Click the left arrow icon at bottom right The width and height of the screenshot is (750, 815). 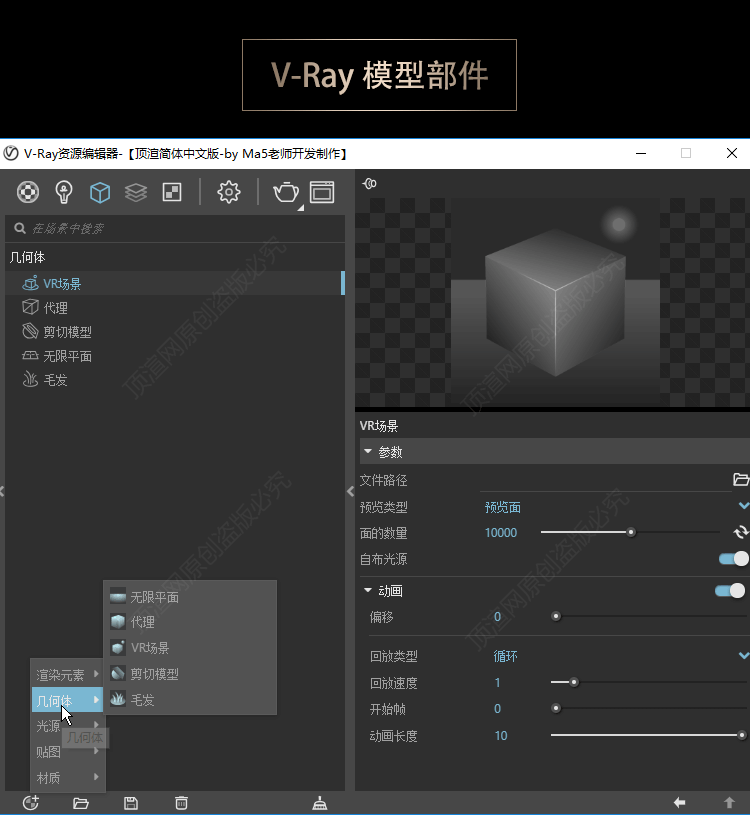(679, 803)
